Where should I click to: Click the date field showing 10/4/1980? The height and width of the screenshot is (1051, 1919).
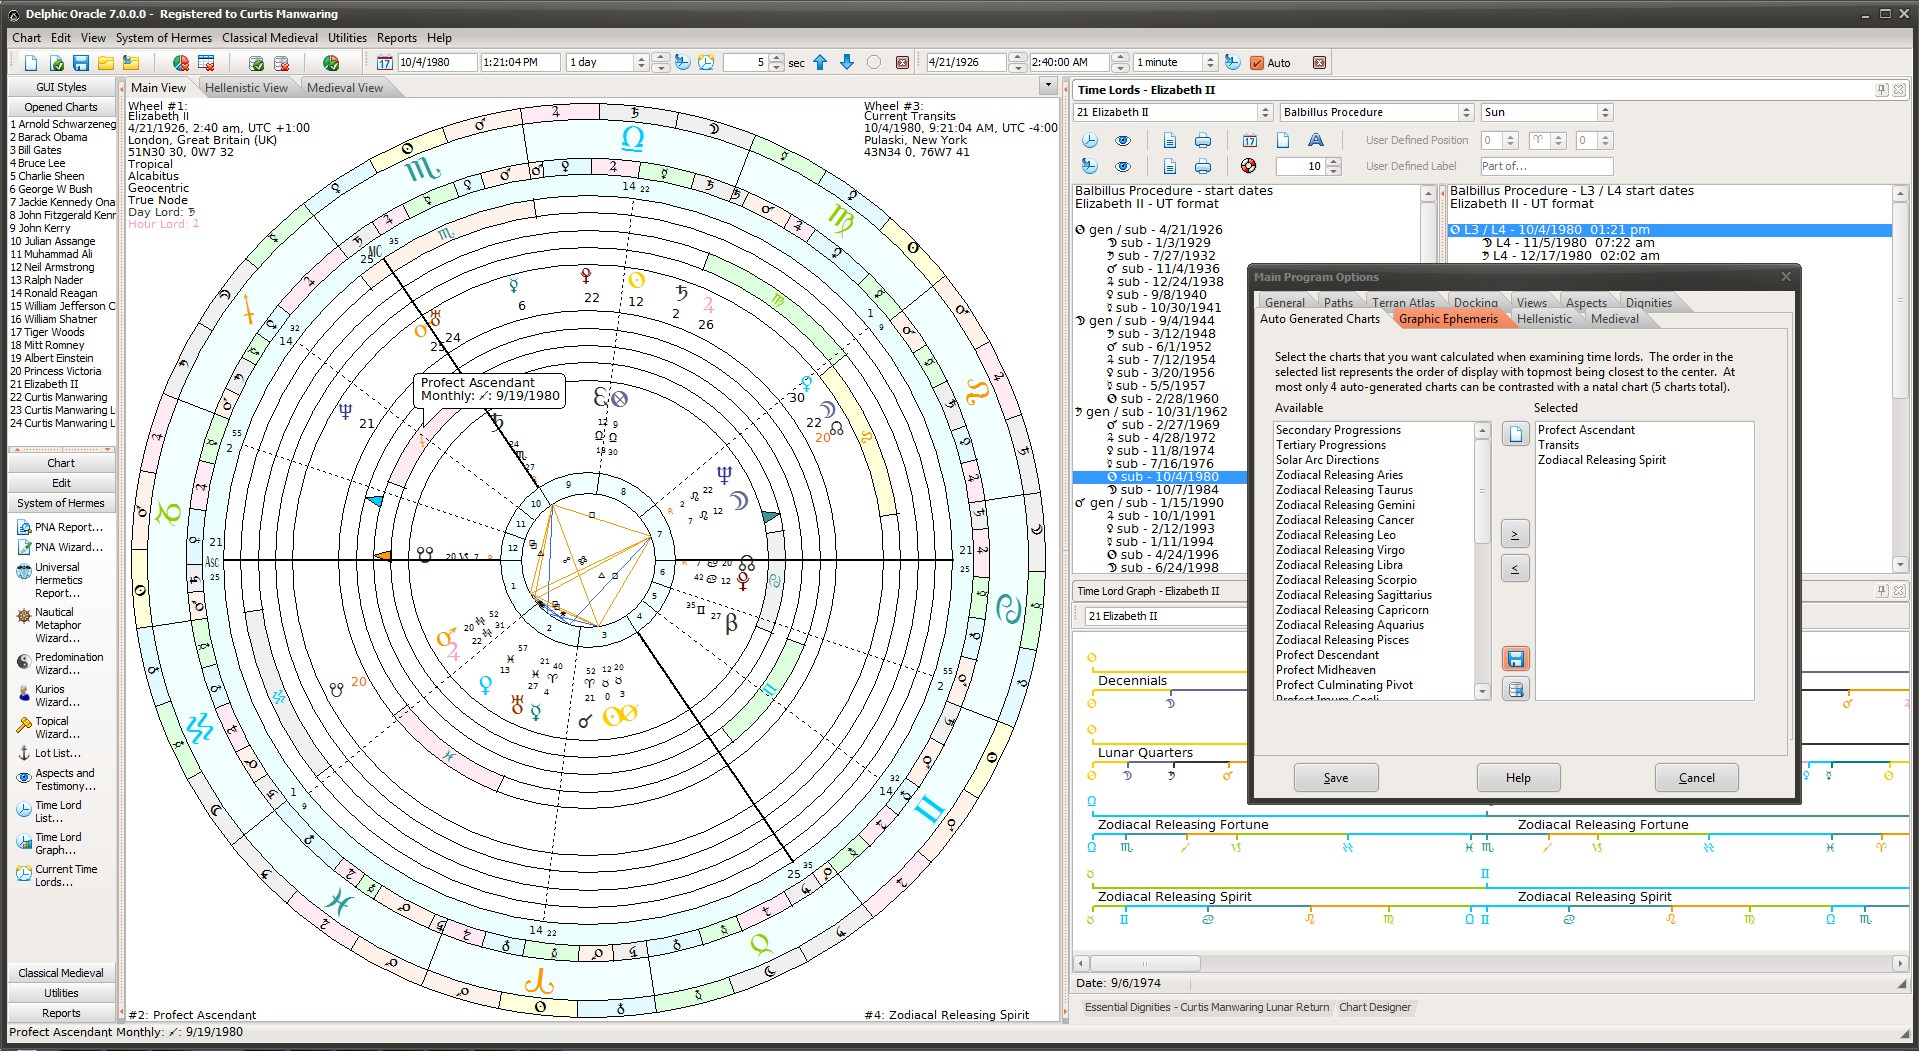[x=437, y=63]
